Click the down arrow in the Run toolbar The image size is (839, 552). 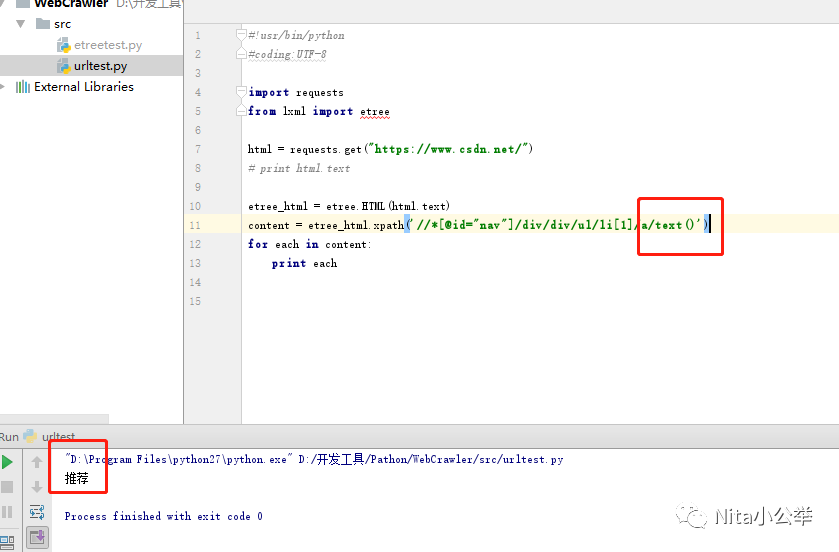click(x=37, y=487)
